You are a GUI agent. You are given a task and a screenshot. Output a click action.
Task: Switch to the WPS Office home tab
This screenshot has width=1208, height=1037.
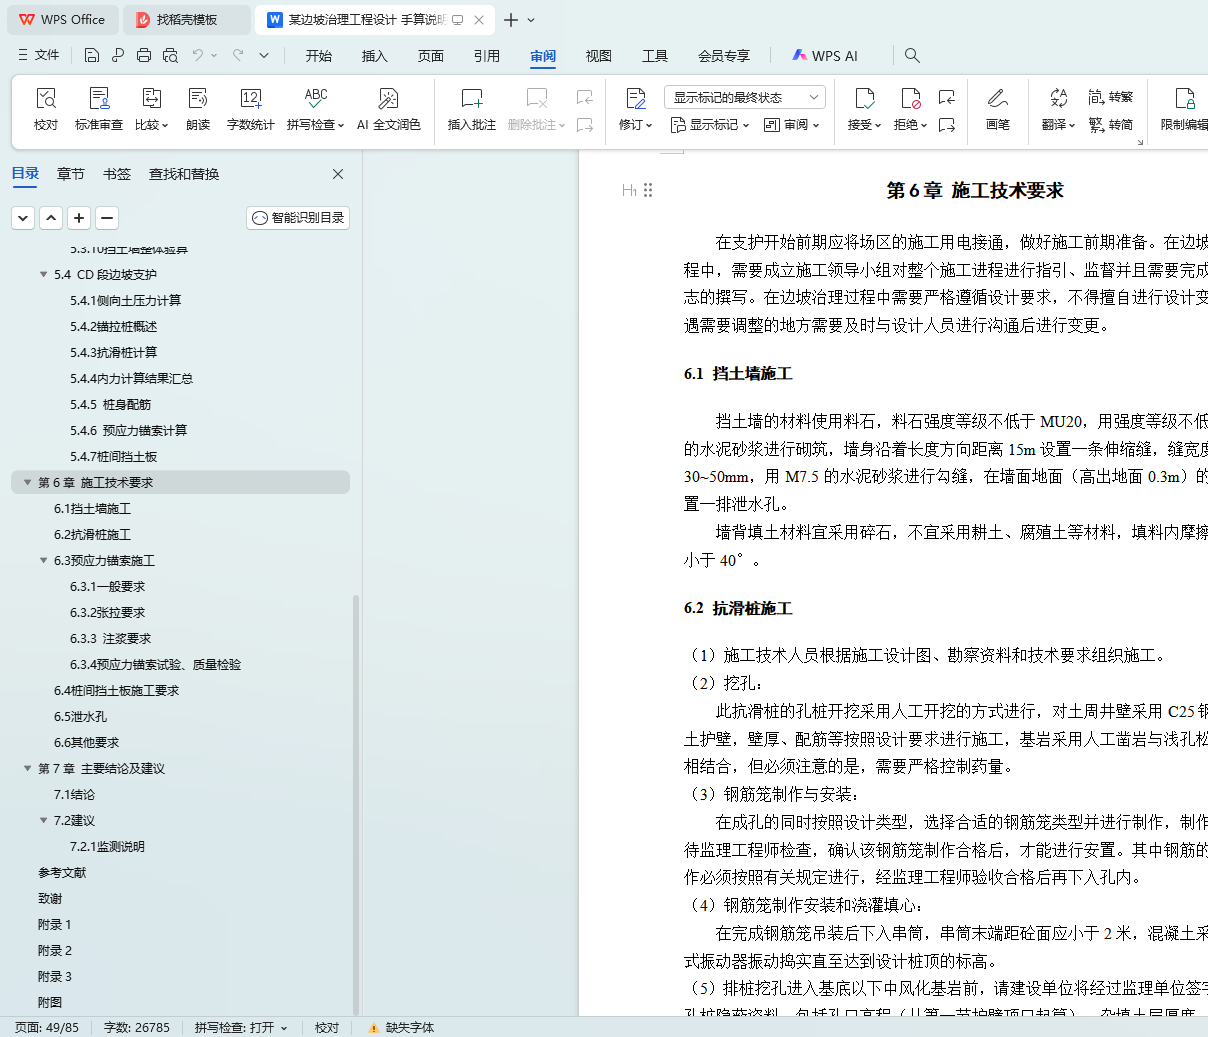point(62,20)
